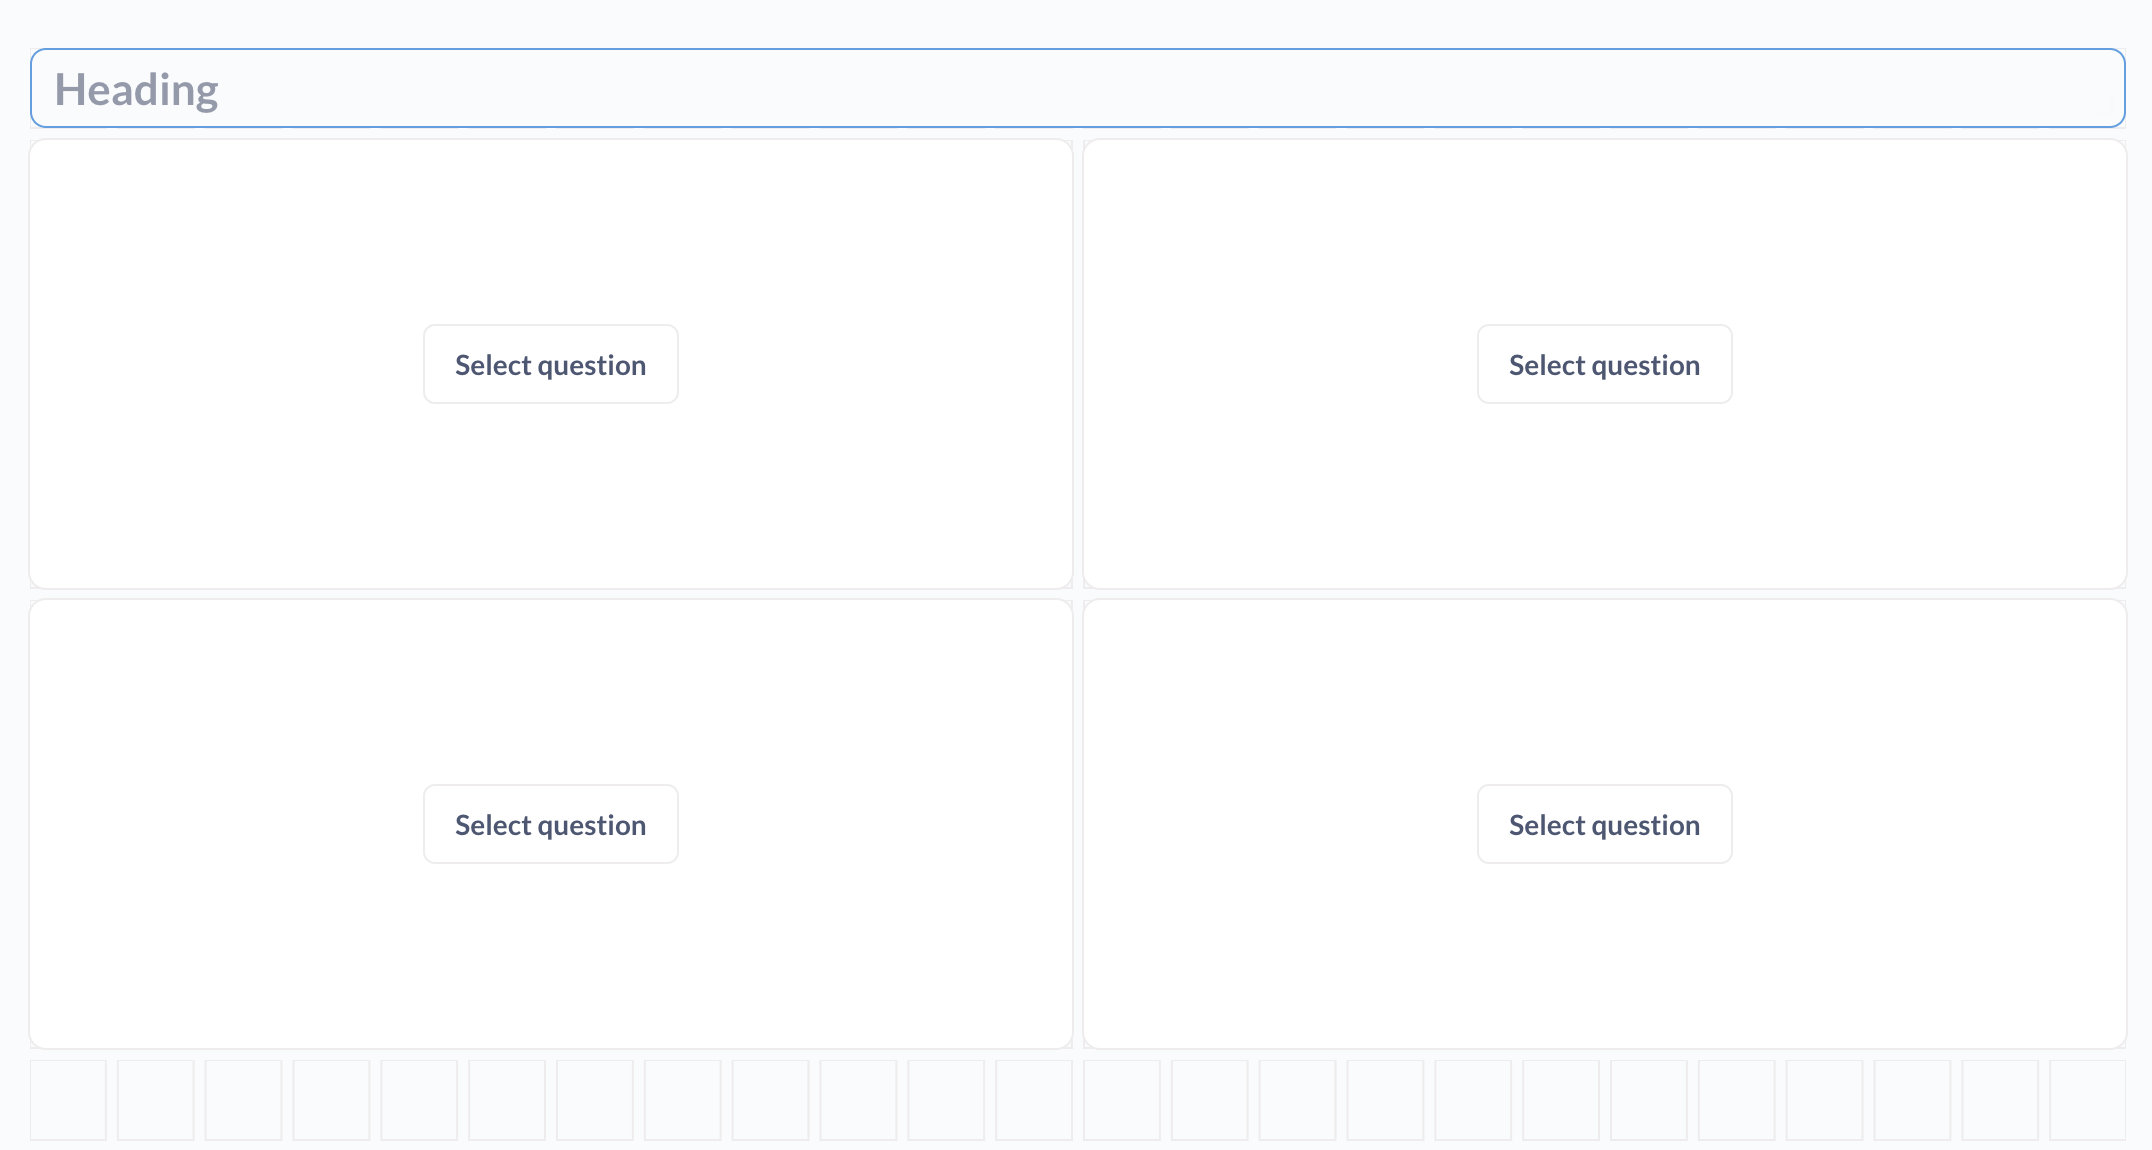Click the rightmost empty grid cell
Viewport: 2152px width, 1150px height.
(x=2088, y=1100)
